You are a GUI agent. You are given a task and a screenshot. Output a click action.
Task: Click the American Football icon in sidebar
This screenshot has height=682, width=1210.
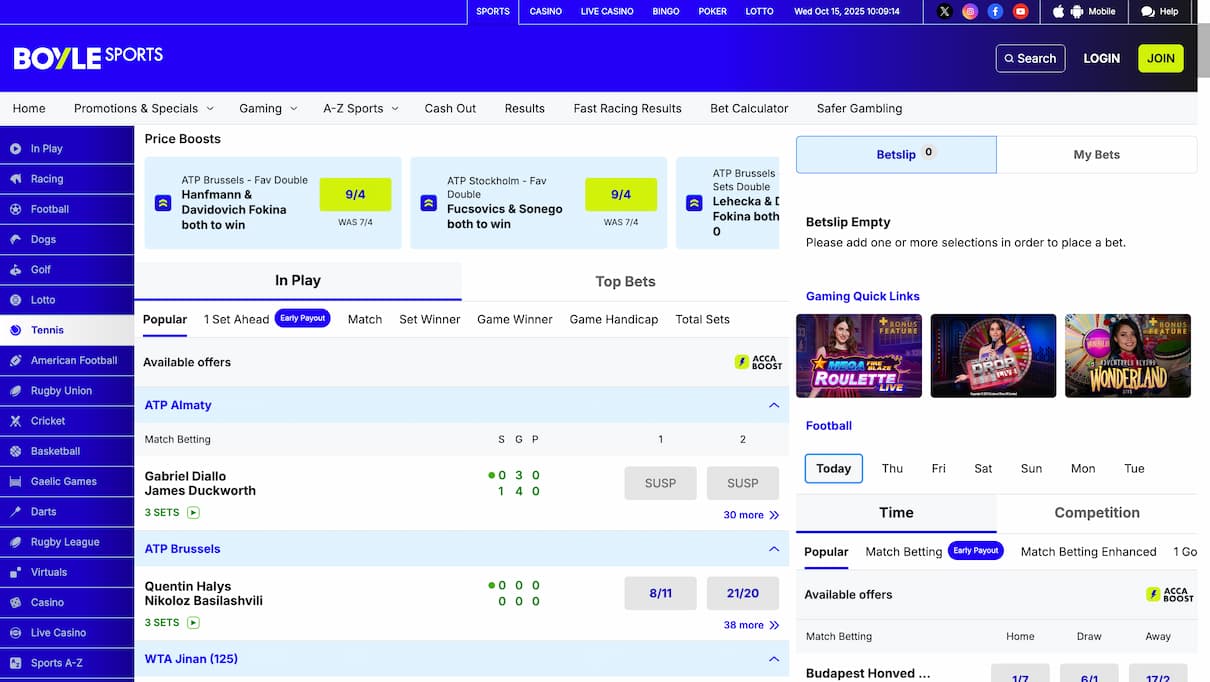[15, 361]
